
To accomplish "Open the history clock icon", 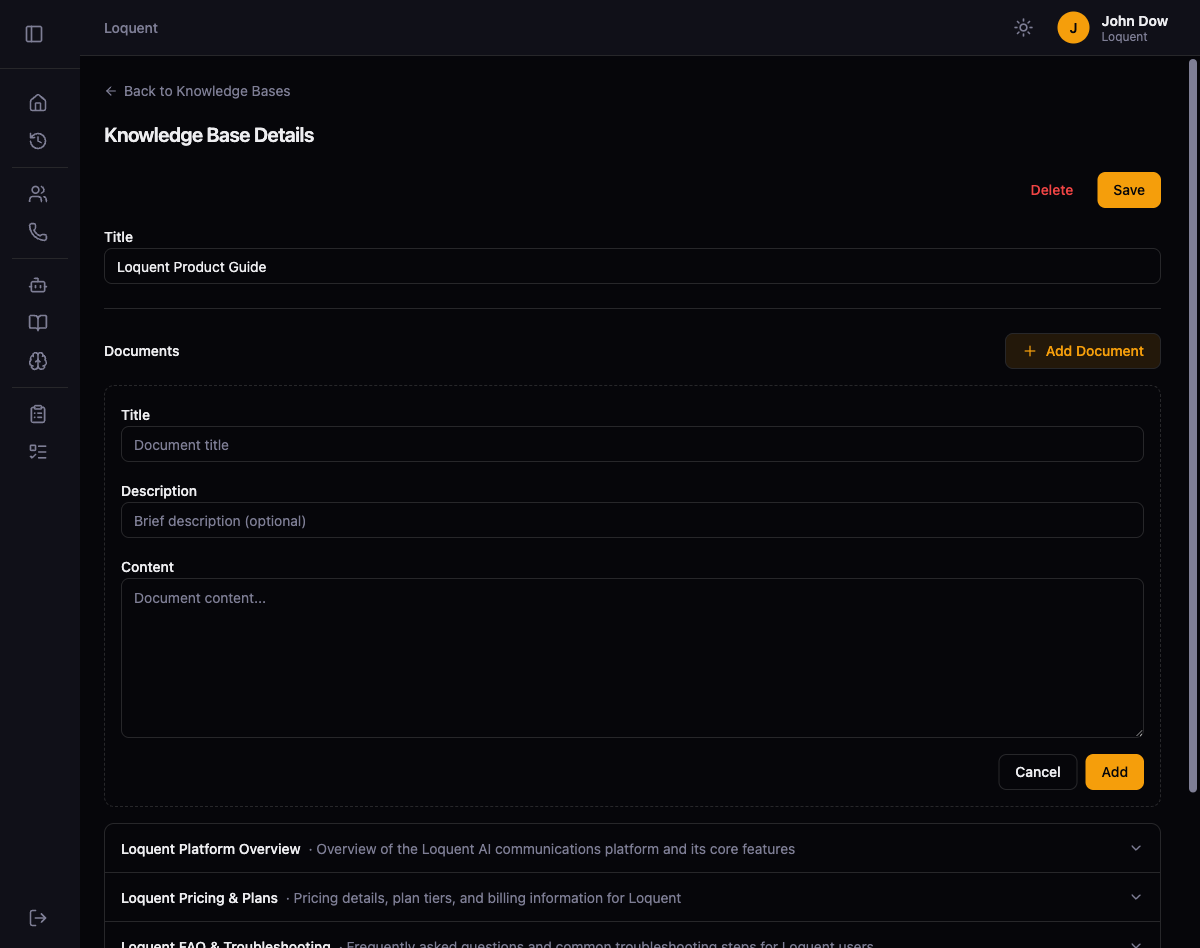I will click(x=38, y=141).
